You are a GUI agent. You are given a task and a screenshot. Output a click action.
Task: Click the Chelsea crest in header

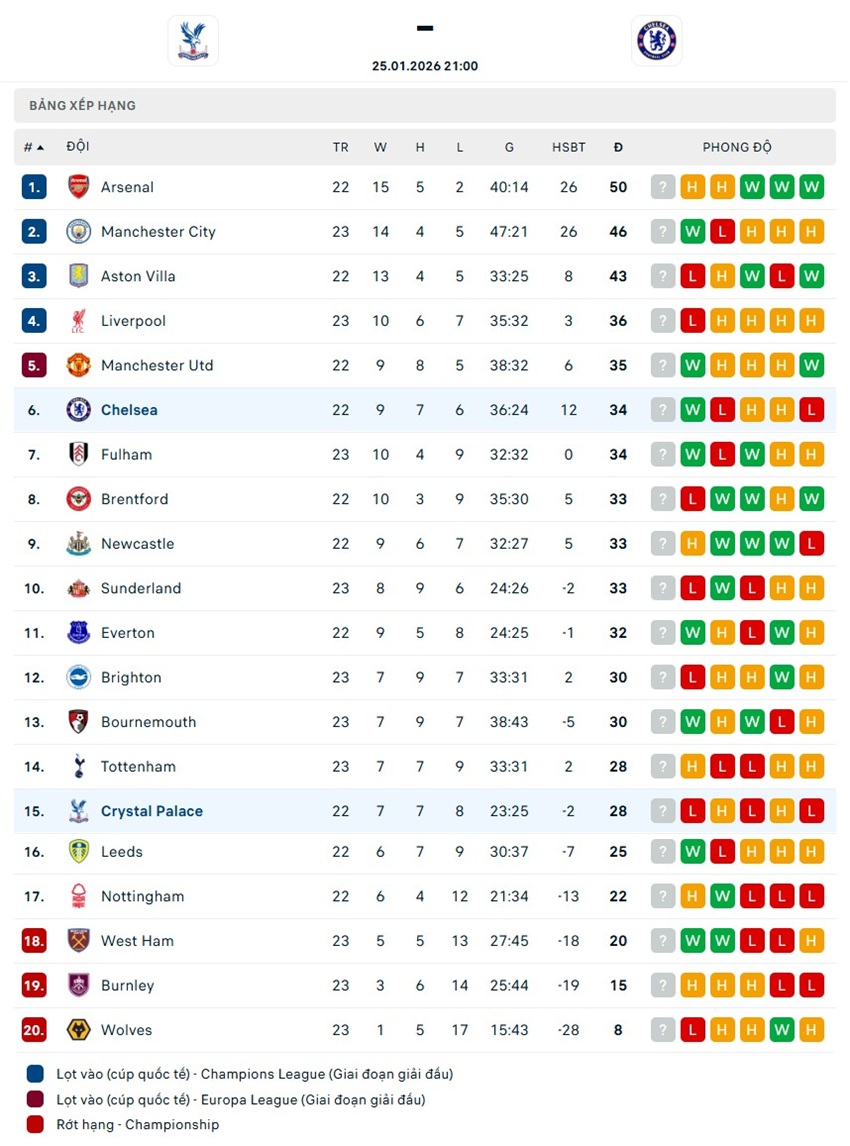click(656, 41)
